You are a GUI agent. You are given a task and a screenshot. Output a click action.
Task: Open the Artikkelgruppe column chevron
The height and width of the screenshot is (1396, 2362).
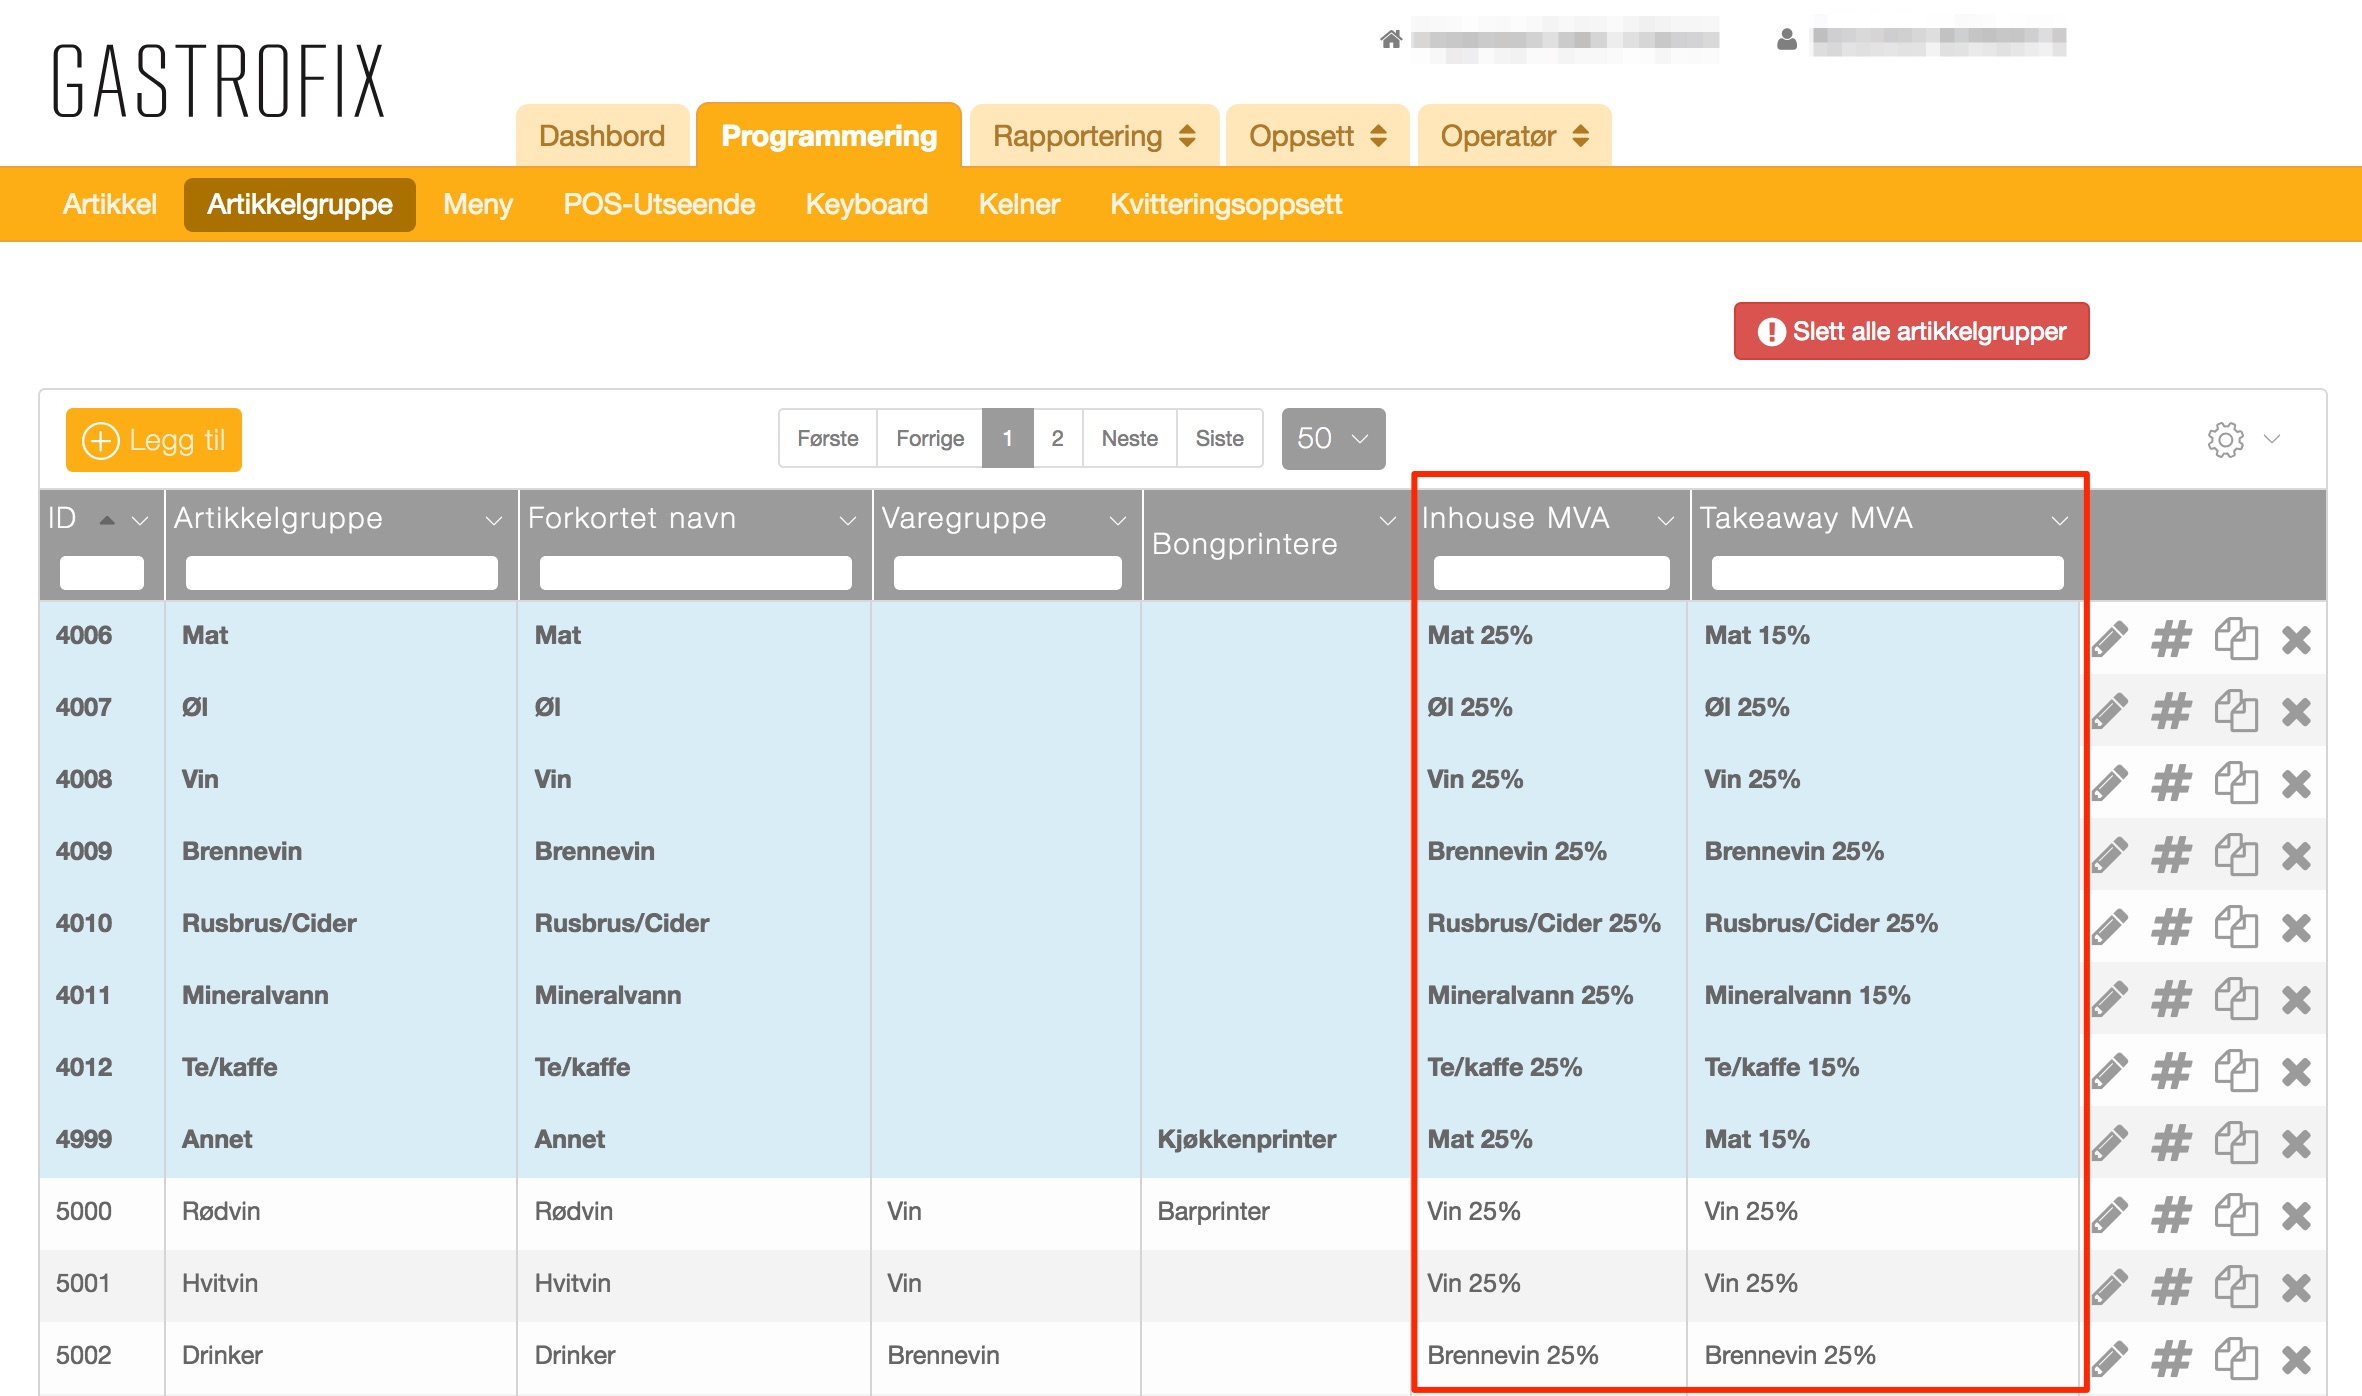(x=493, y=520)
